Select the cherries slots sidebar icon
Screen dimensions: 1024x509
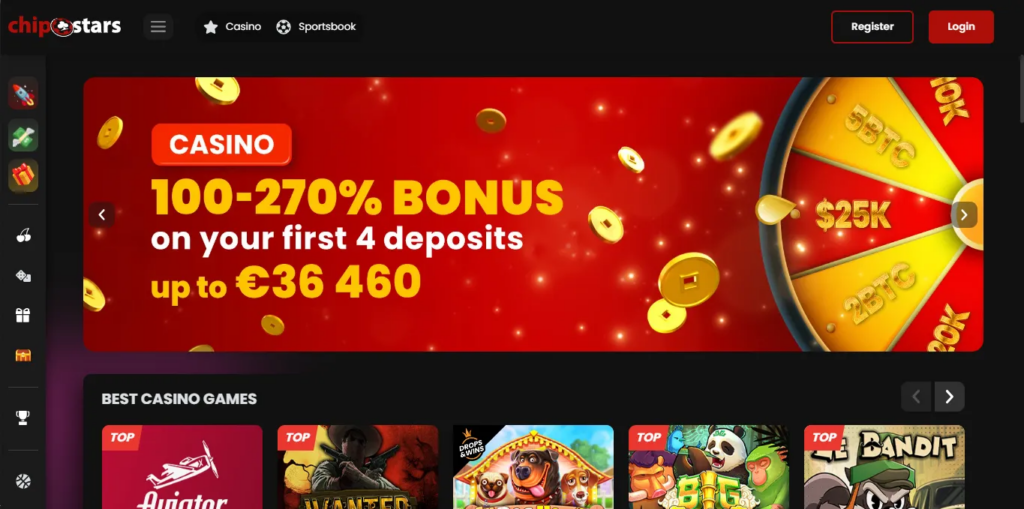pyautogui.click(x=23, y=236)
